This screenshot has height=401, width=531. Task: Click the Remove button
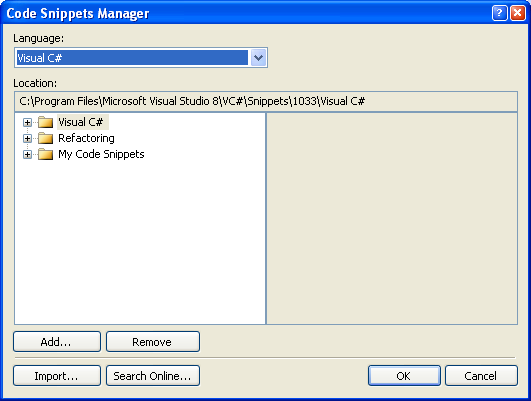coord(153,342)
